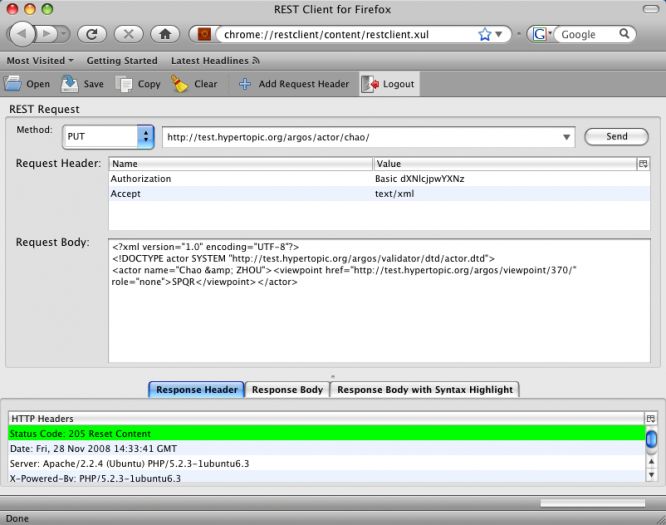Open the address bar history dropdown arrow
The height and width of the screenshot is (525, 666).
pos(499,34)
